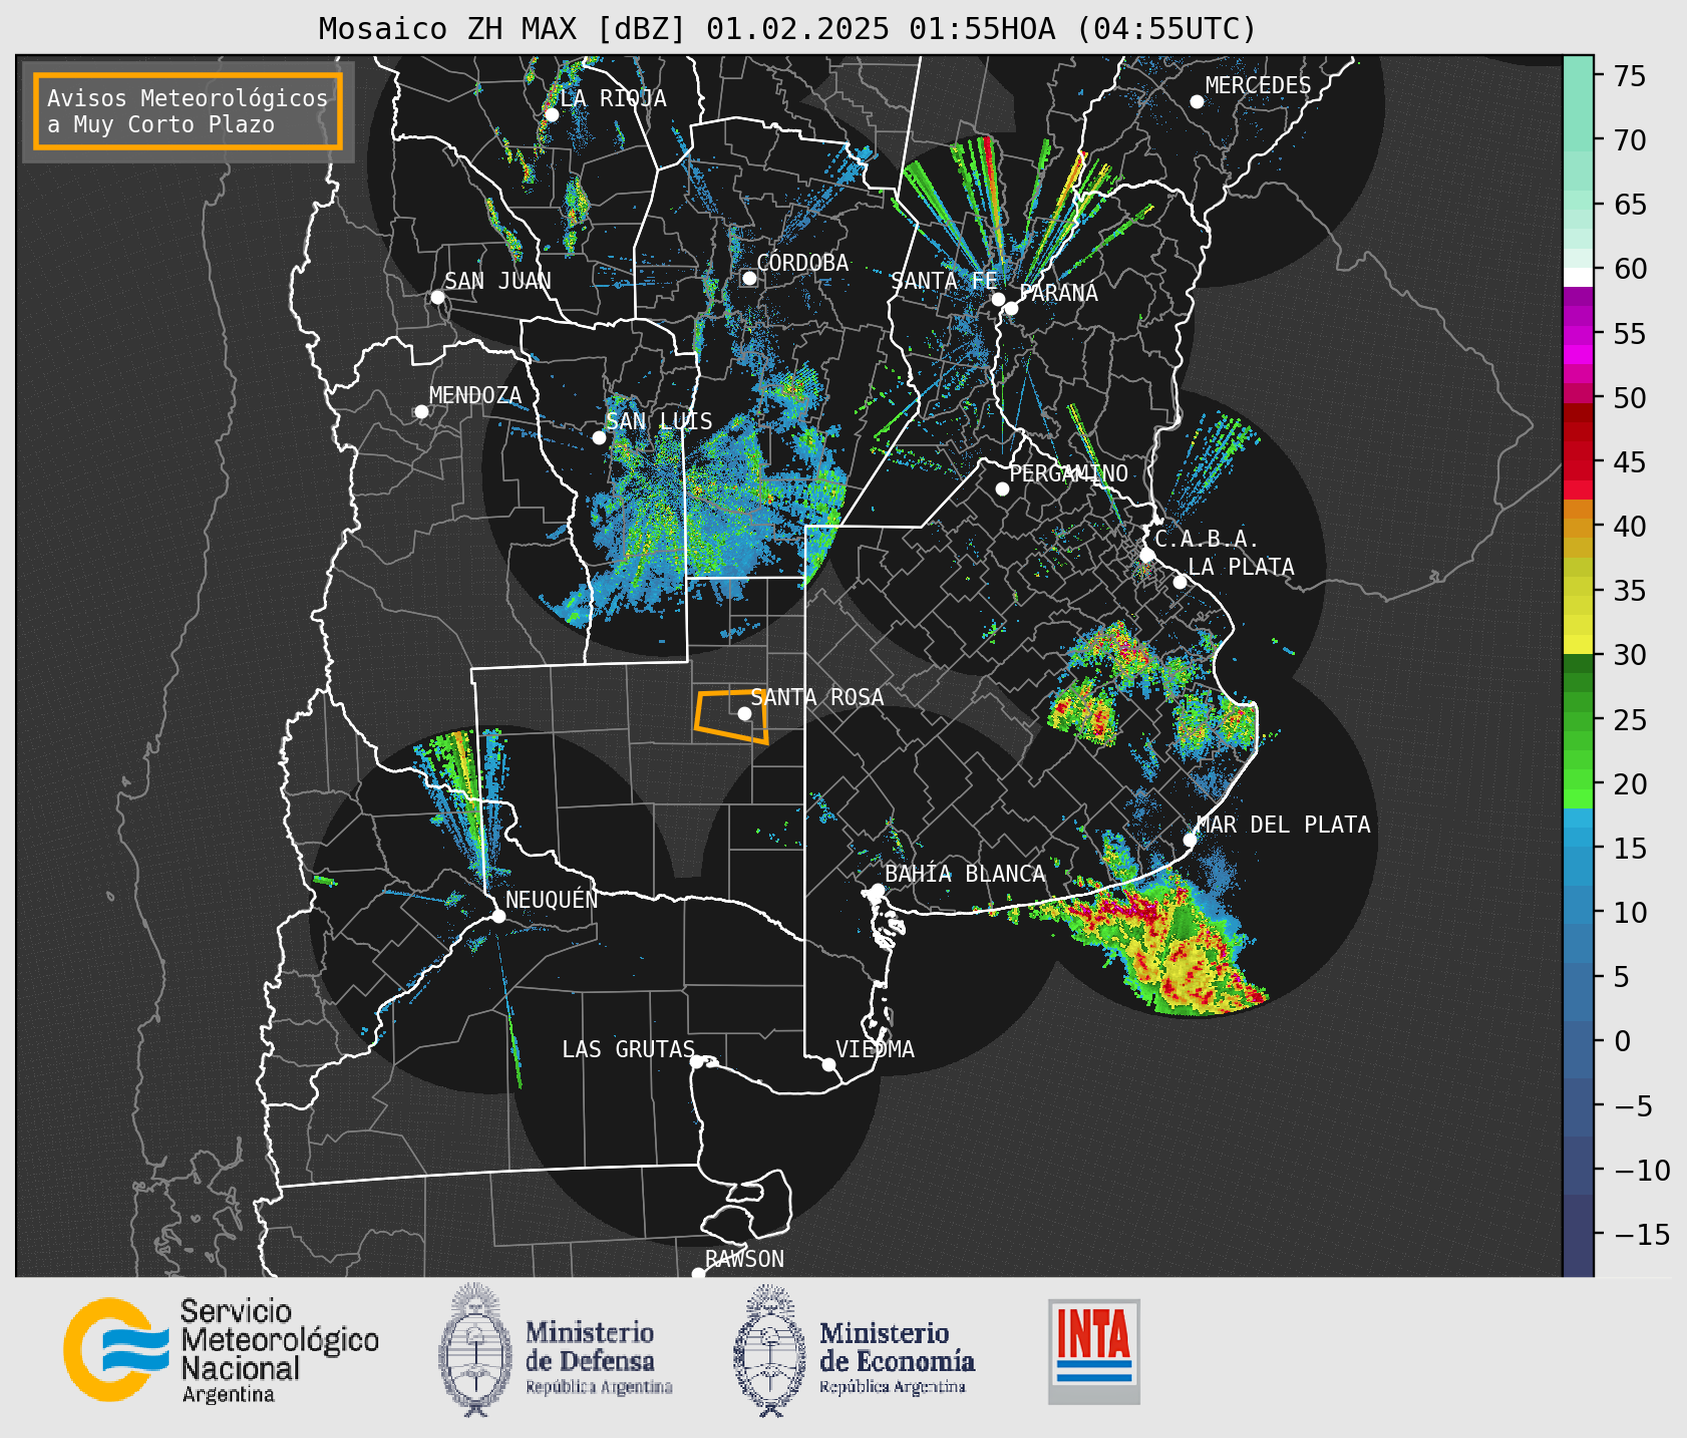
Task: Click the MAR DEL PLATA city marker
Action: [1189, 840]
